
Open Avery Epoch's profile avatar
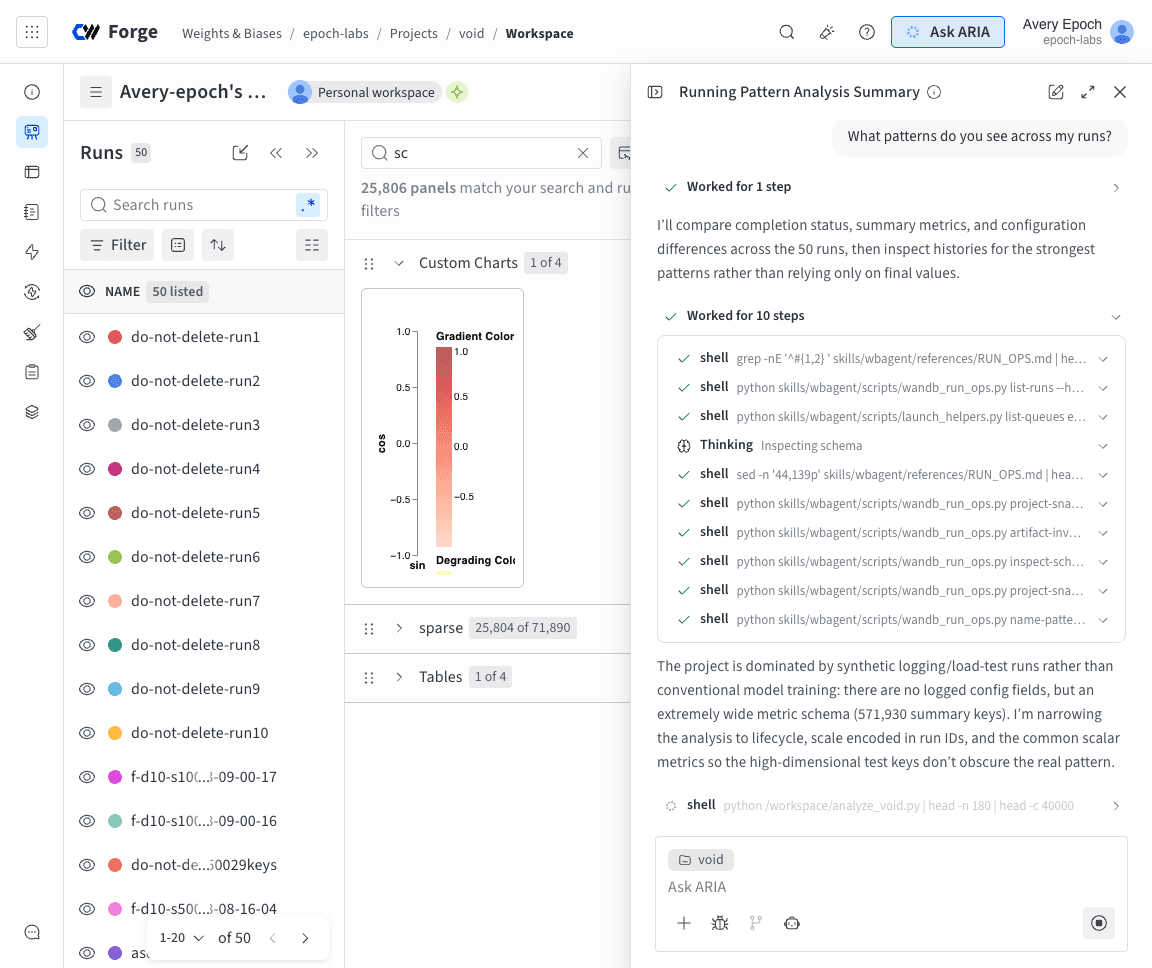point(1122,32)
